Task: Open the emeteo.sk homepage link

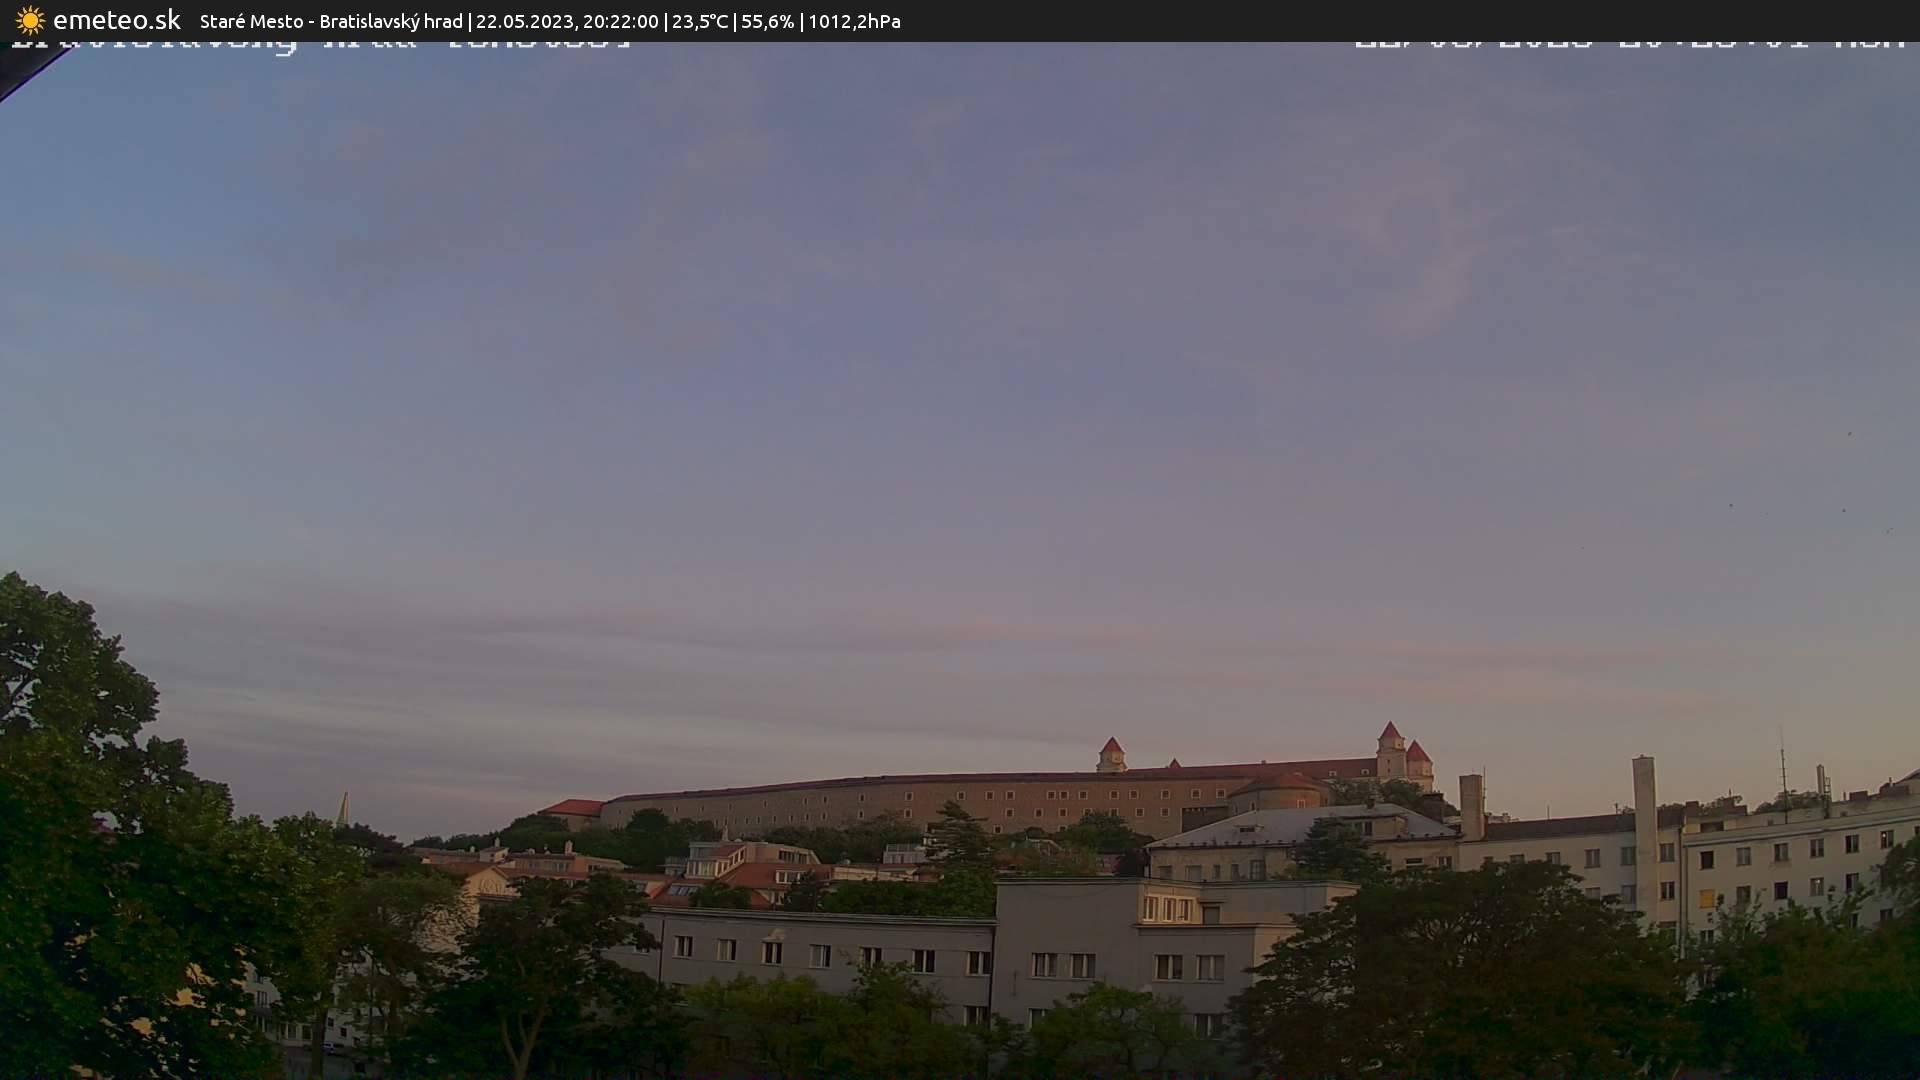Action: pyautogui.click(x=115, y=20)
